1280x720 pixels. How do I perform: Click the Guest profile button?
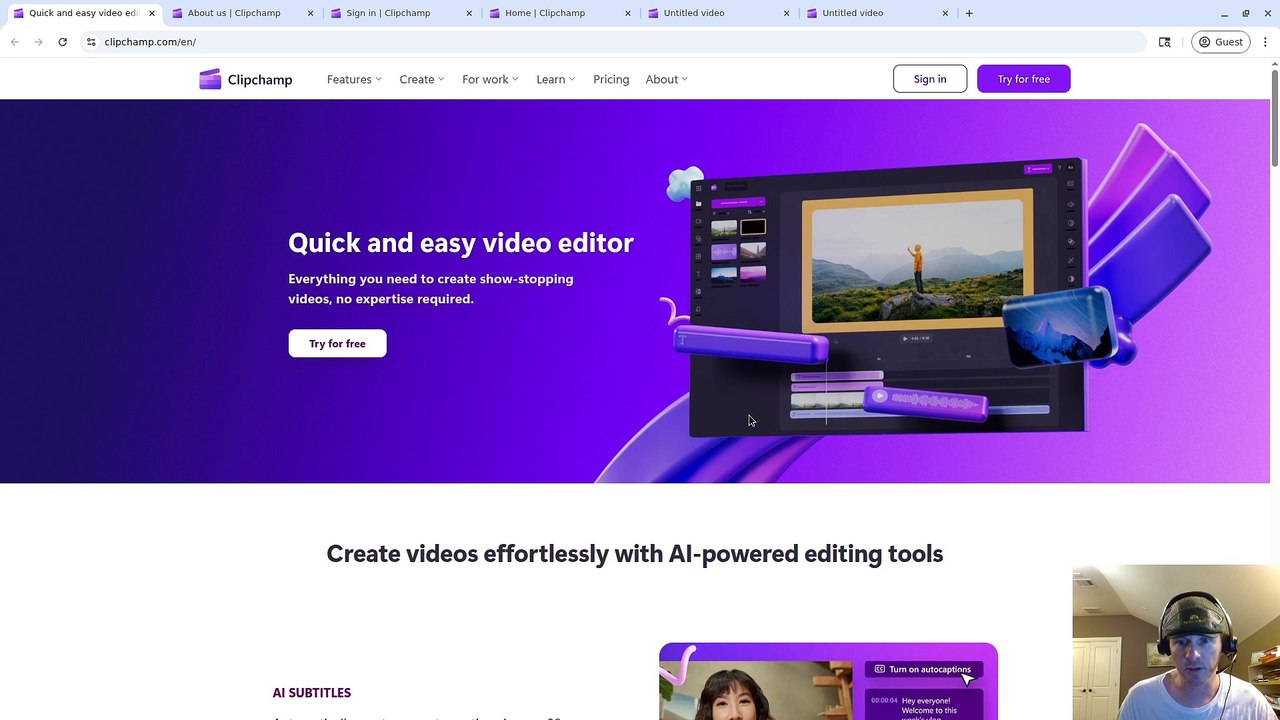(x=1221, y=42)
